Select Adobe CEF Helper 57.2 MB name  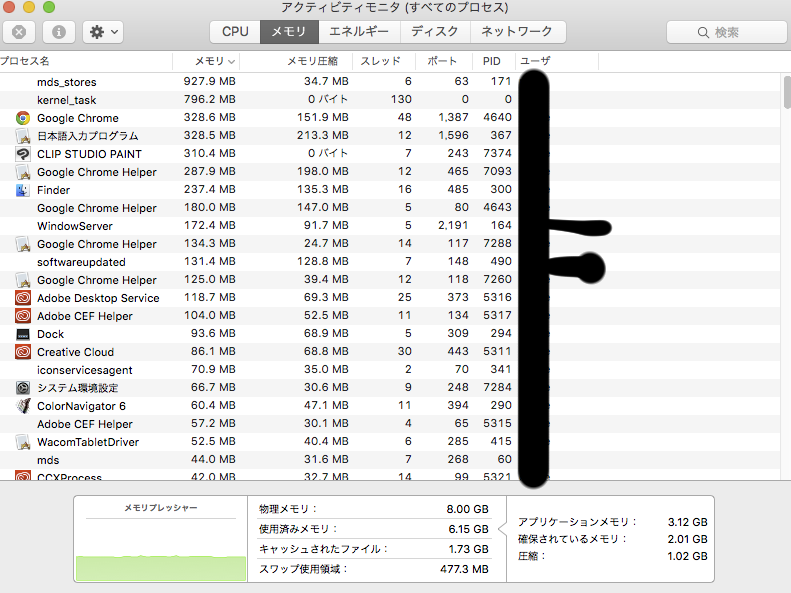coord(85,424)
